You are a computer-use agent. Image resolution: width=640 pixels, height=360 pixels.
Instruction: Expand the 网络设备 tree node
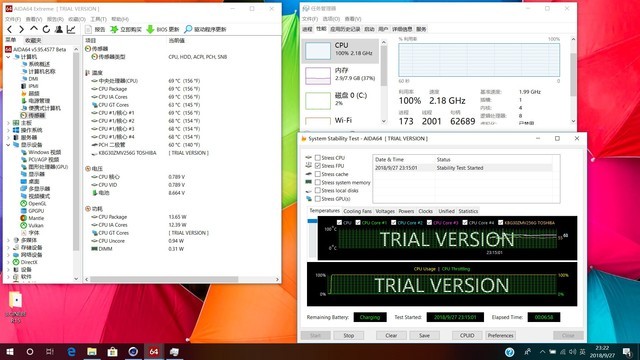click(x=9, y=255)
